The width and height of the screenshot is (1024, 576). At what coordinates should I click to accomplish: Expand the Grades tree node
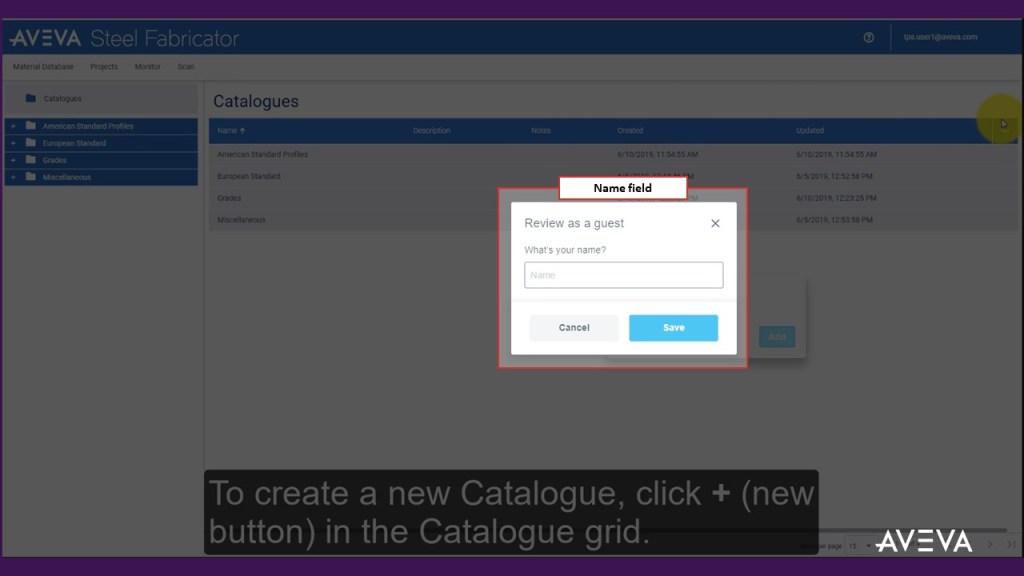[13, 160]
